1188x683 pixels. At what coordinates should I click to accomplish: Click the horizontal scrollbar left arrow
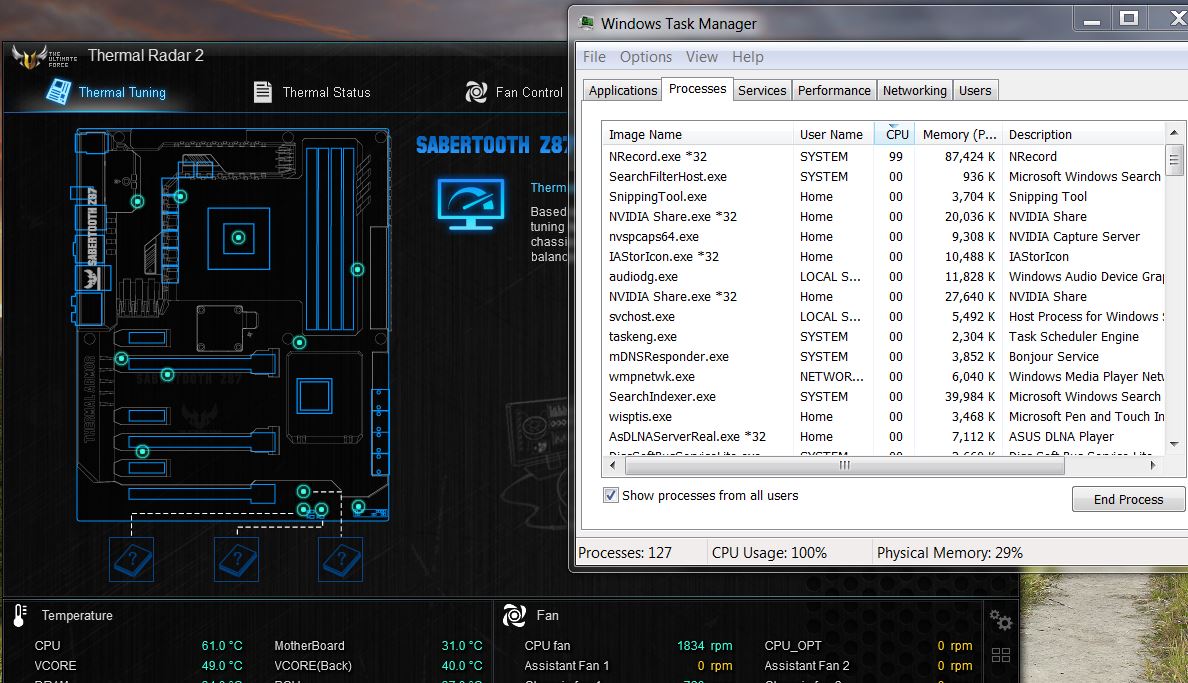[612, 465]
